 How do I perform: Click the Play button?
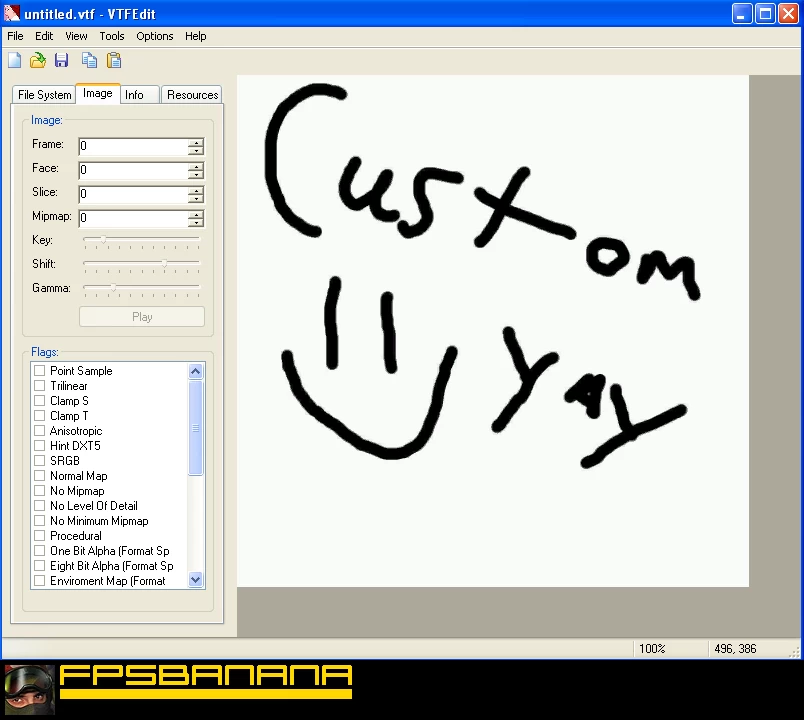coord(141,316)
